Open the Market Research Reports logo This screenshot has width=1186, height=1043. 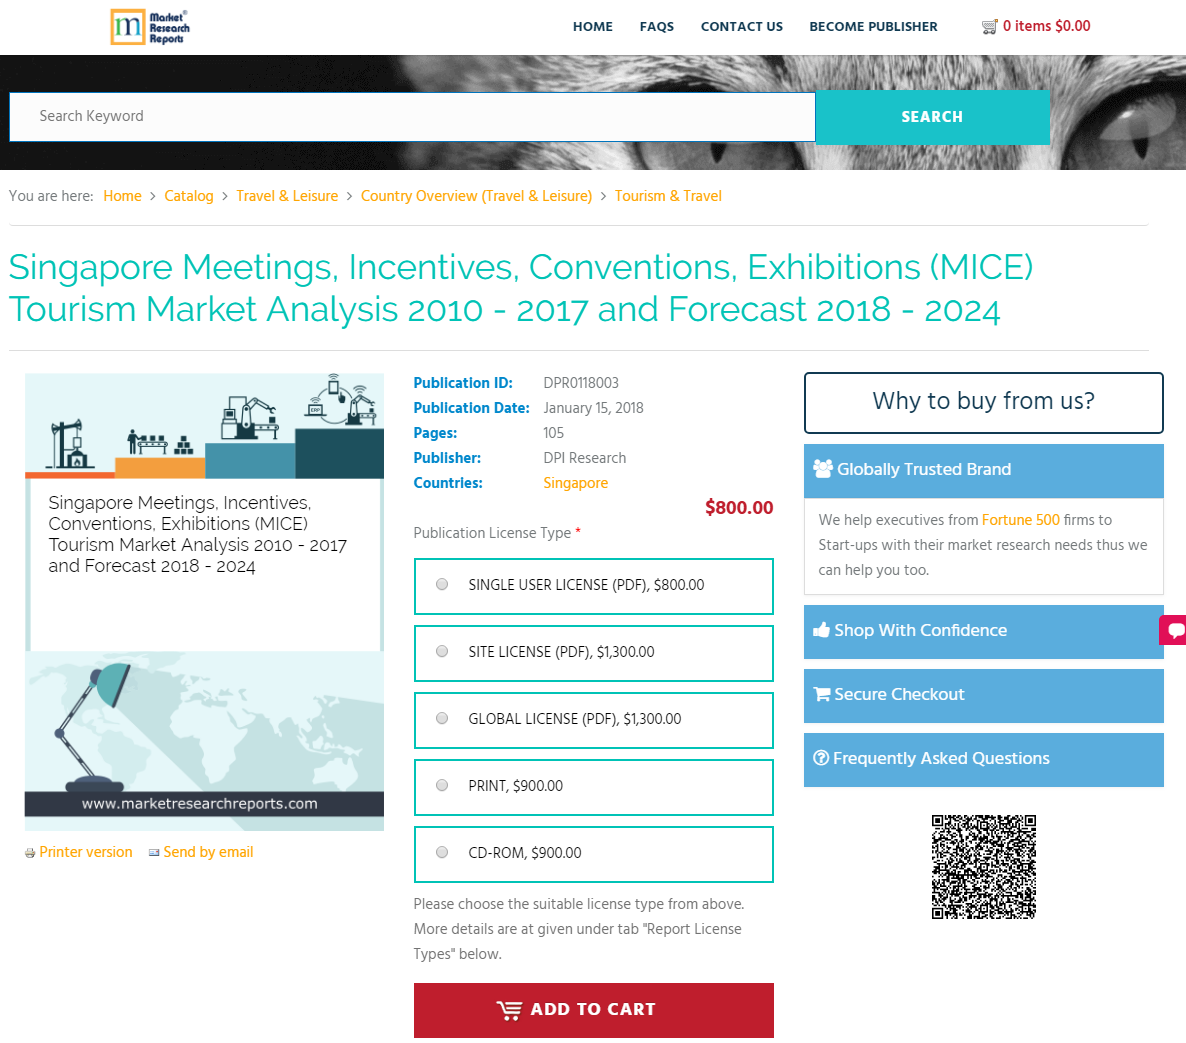pyautogui.click(x=150, y=27)
